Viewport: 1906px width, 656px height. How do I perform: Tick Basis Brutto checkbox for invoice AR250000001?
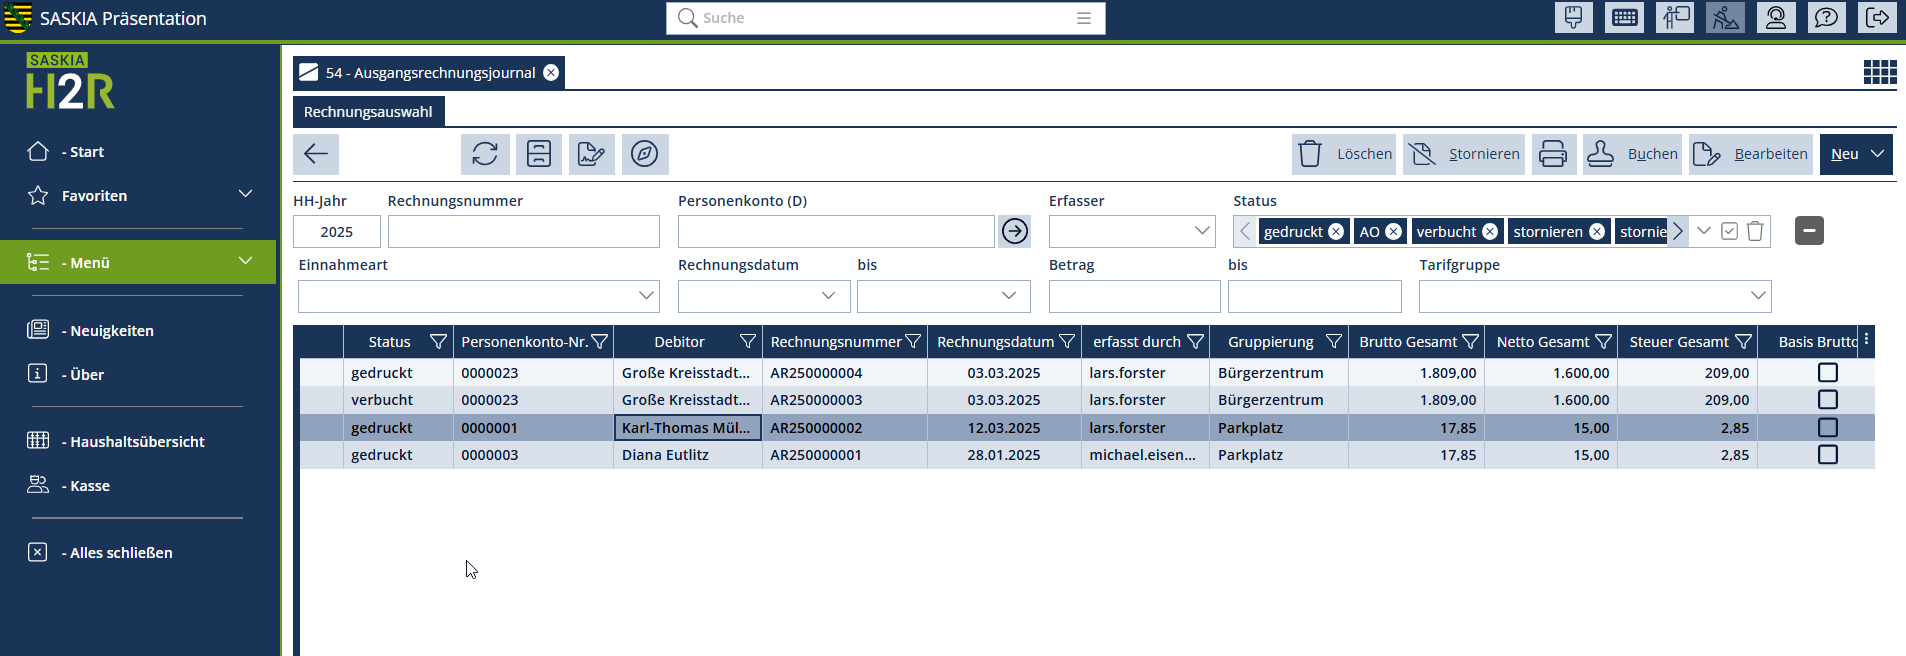pos(1827,455)
